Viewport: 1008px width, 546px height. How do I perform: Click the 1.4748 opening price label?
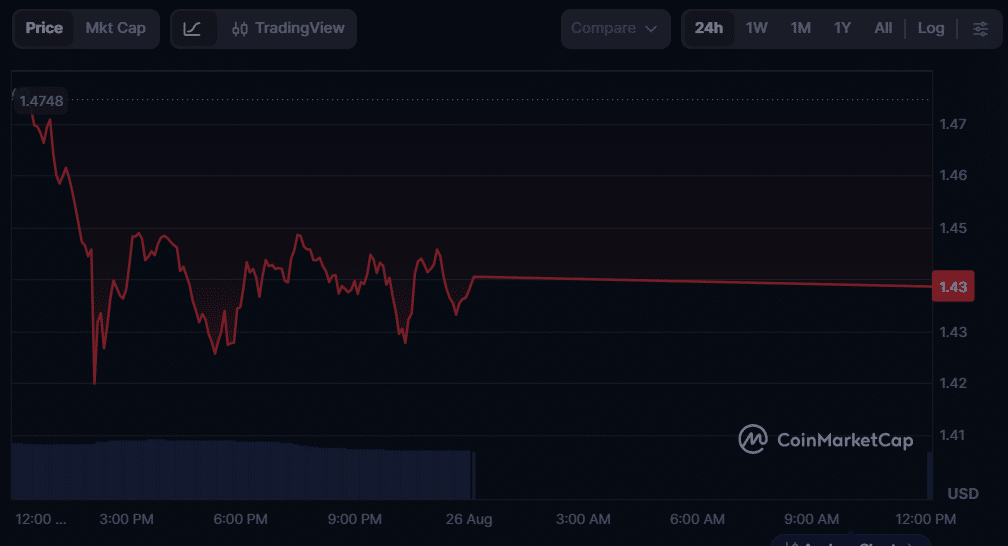pyautogui.click(x=41, y=101)
